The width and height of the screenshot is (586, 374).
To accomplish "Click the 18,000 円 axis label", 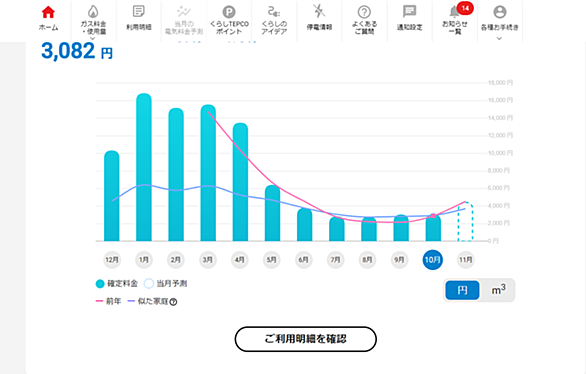I will click(500, 83).
